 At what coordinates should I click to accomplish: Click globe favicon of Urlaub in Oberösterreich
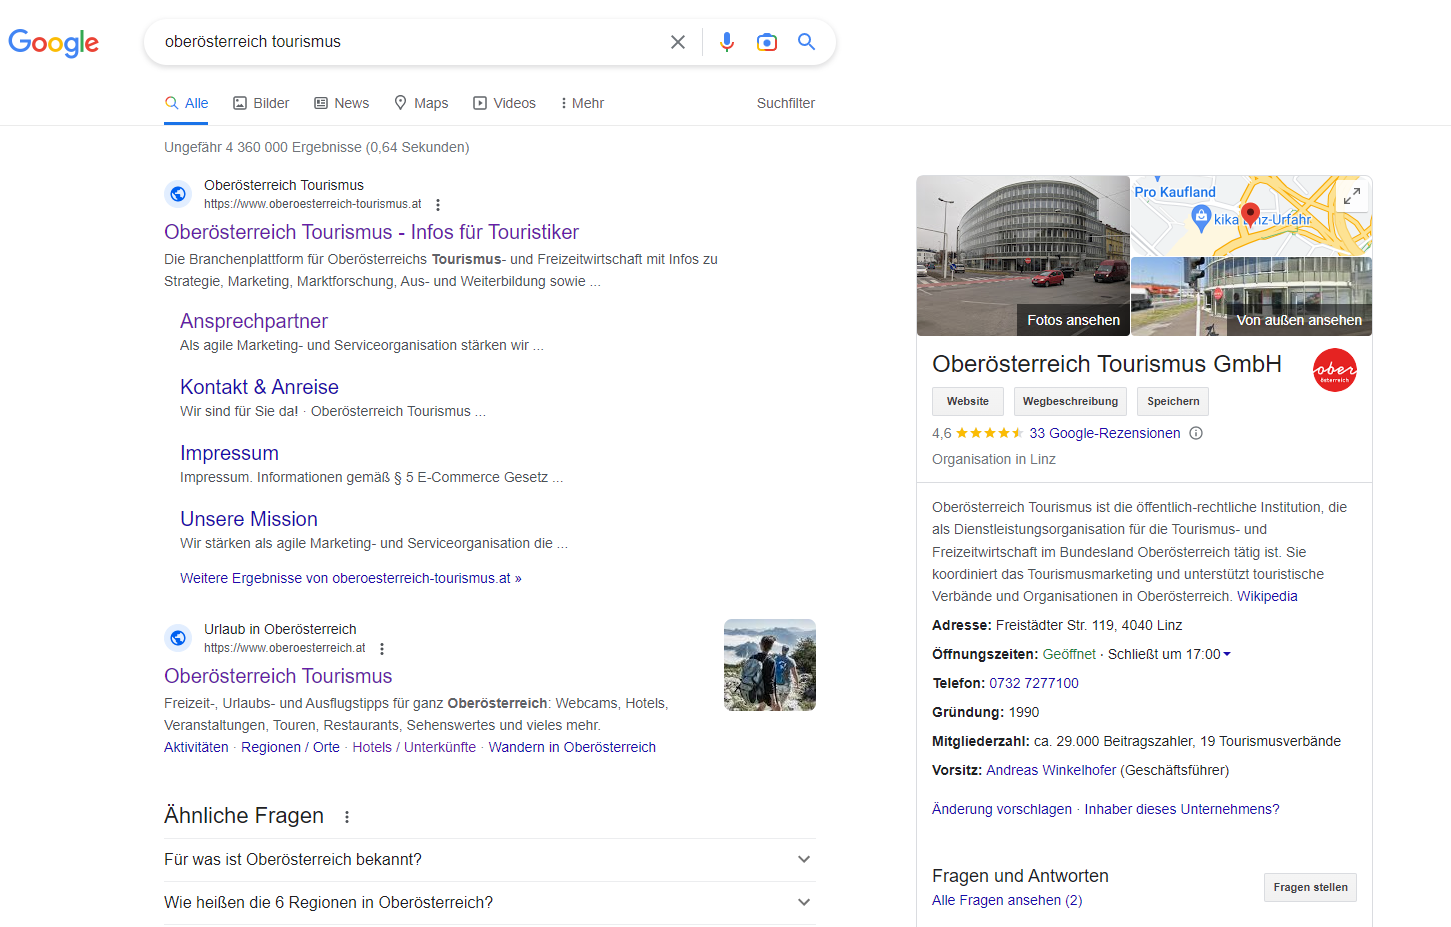point(178,638)
